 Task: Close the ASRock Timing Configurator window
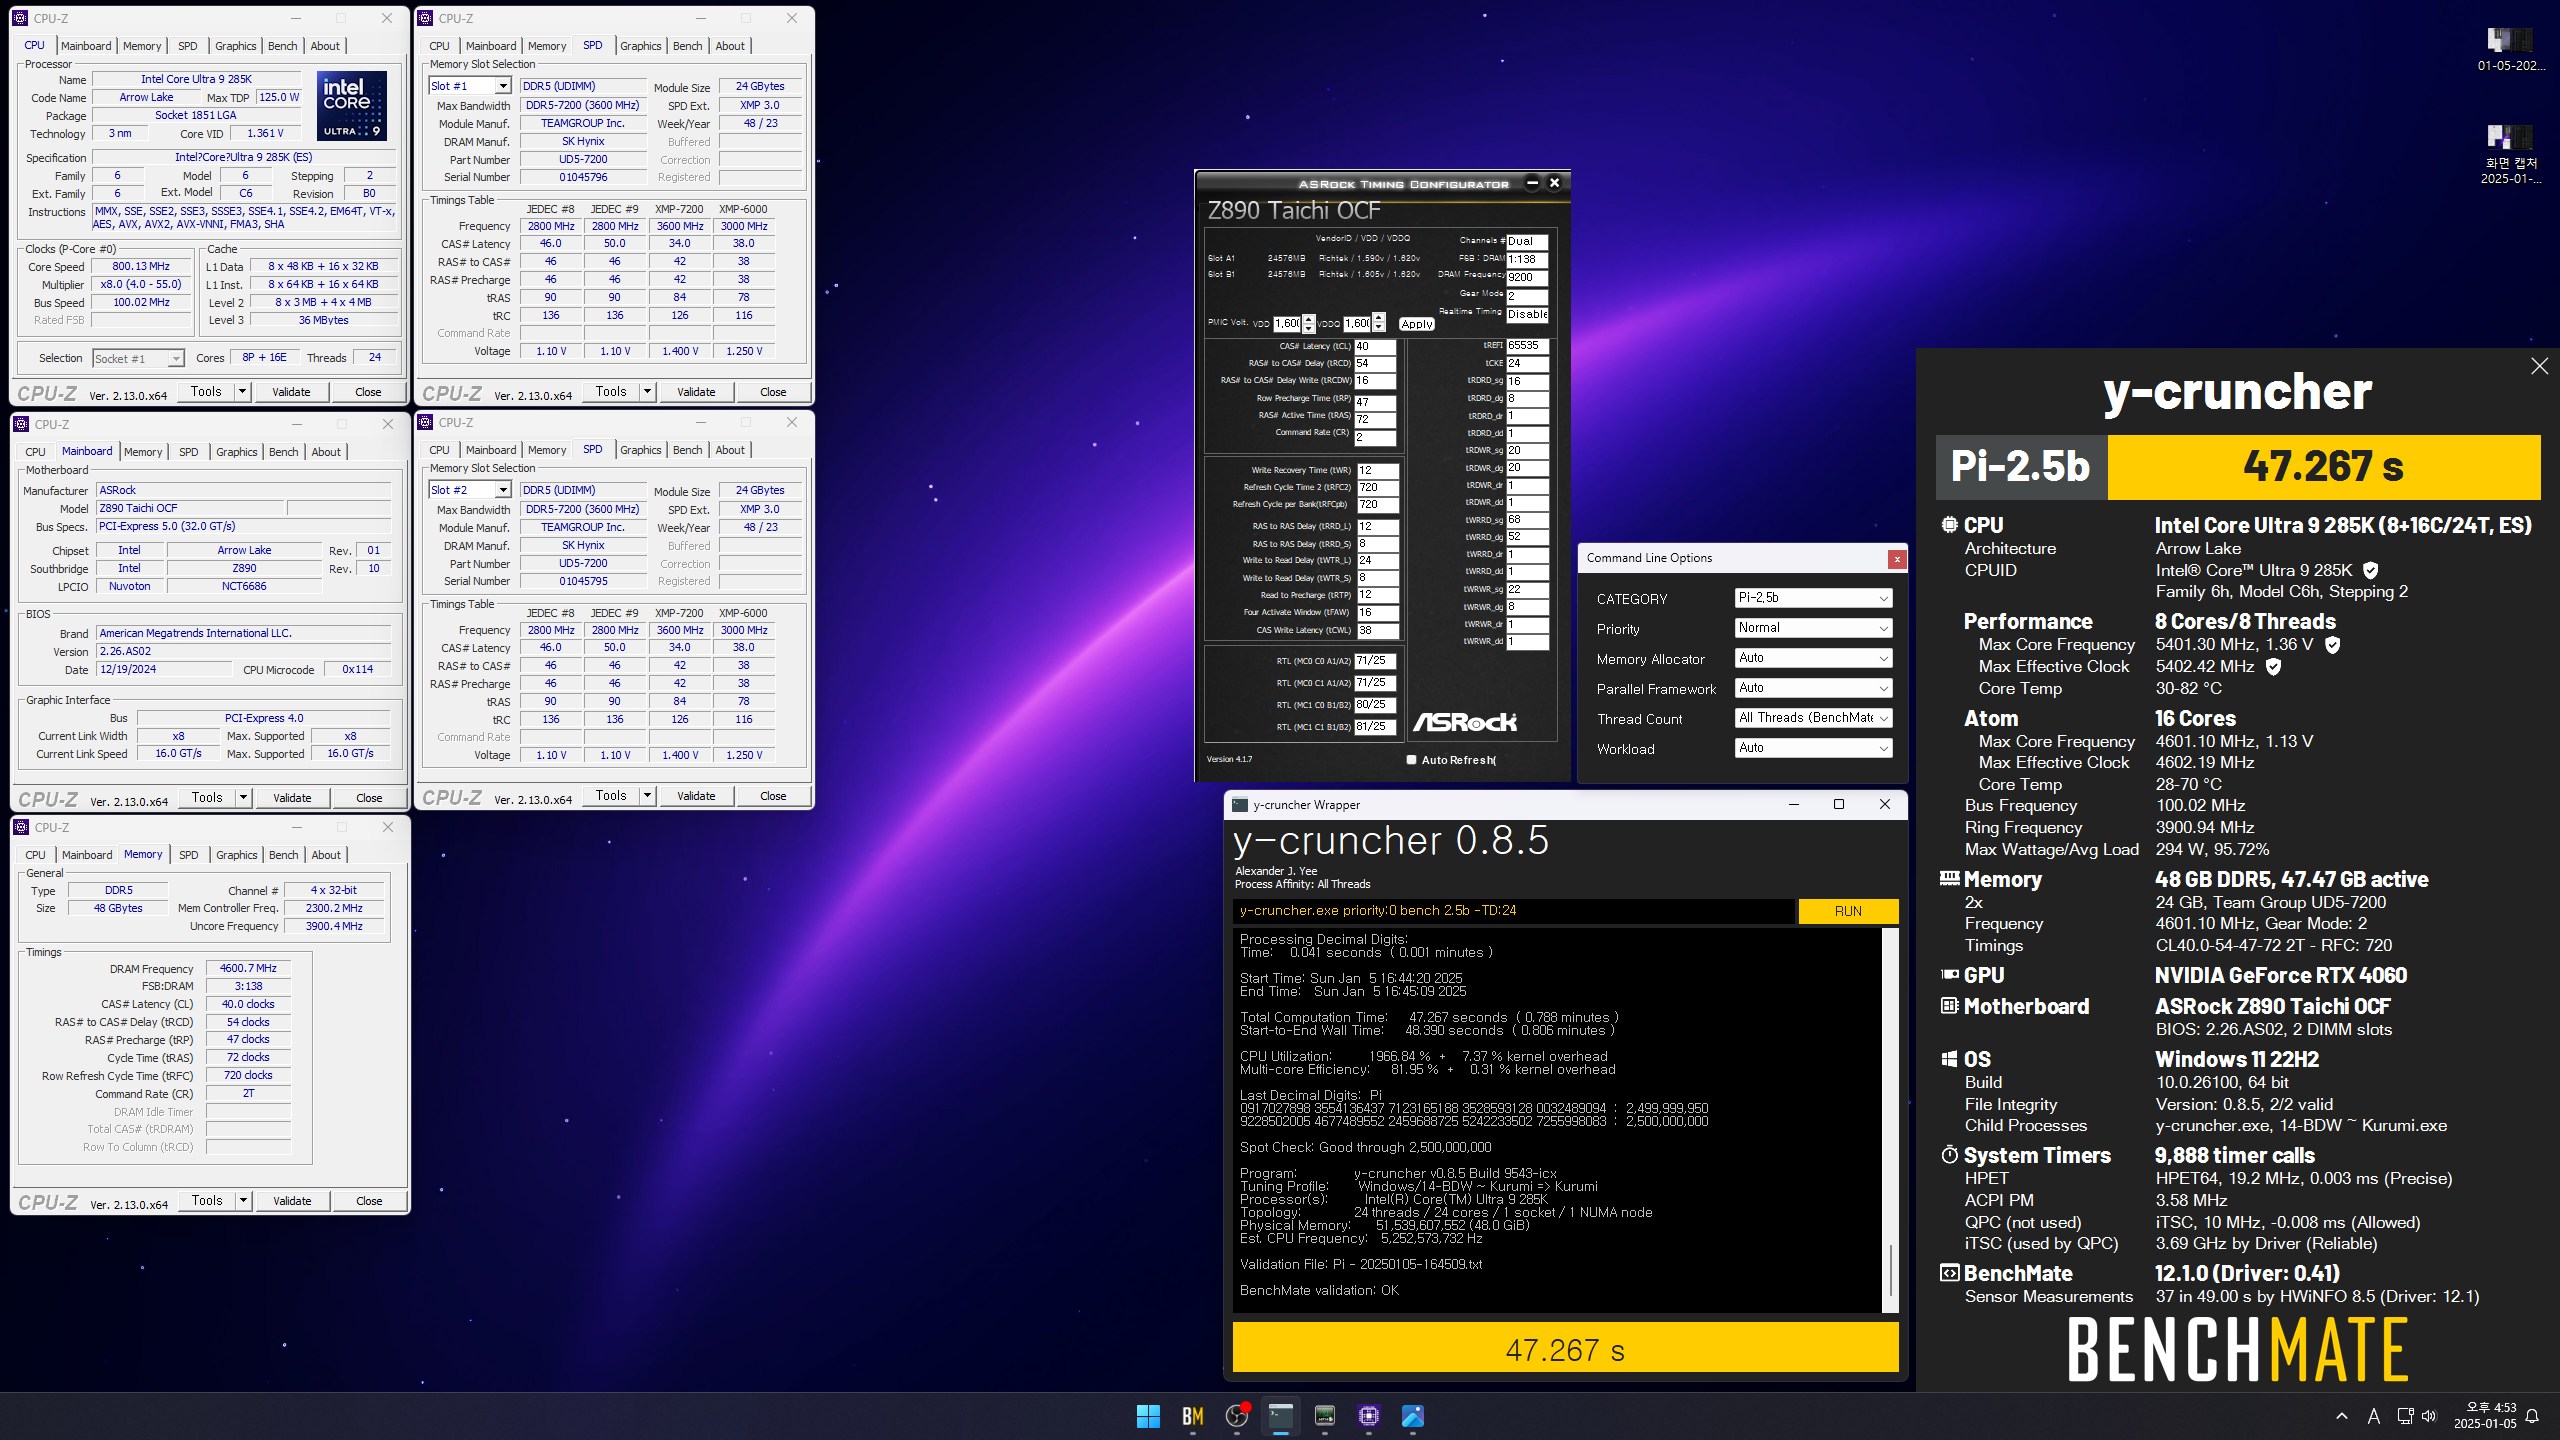point(1554,182)
